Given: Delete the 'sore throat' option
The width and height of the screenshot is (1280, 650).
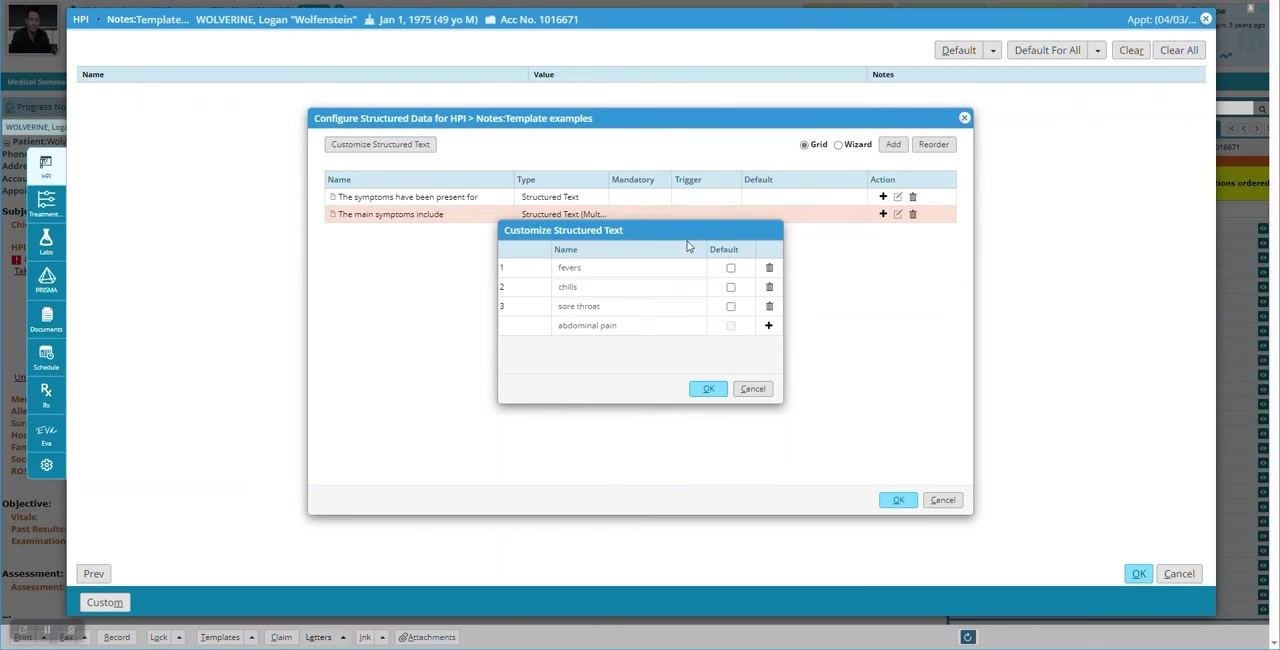Looking at the screenshot, I should [x=769, y=306].
